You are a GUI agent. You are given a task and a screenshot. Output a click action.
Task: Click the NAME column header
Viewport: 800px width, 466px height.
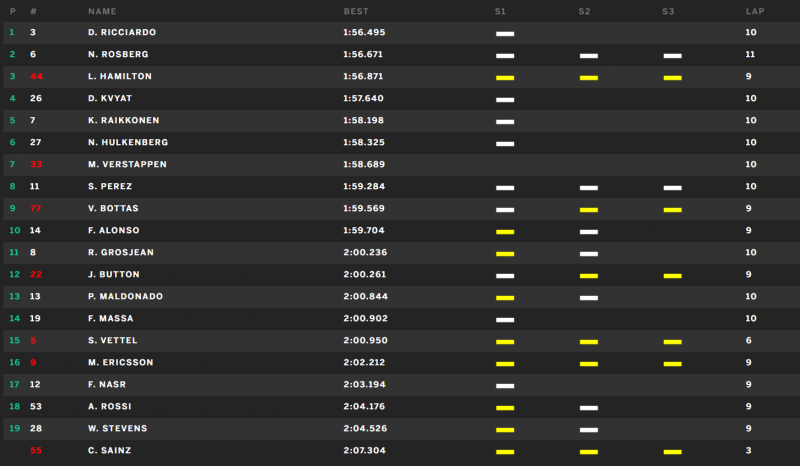pyautogui.click(x=102, y=11)
